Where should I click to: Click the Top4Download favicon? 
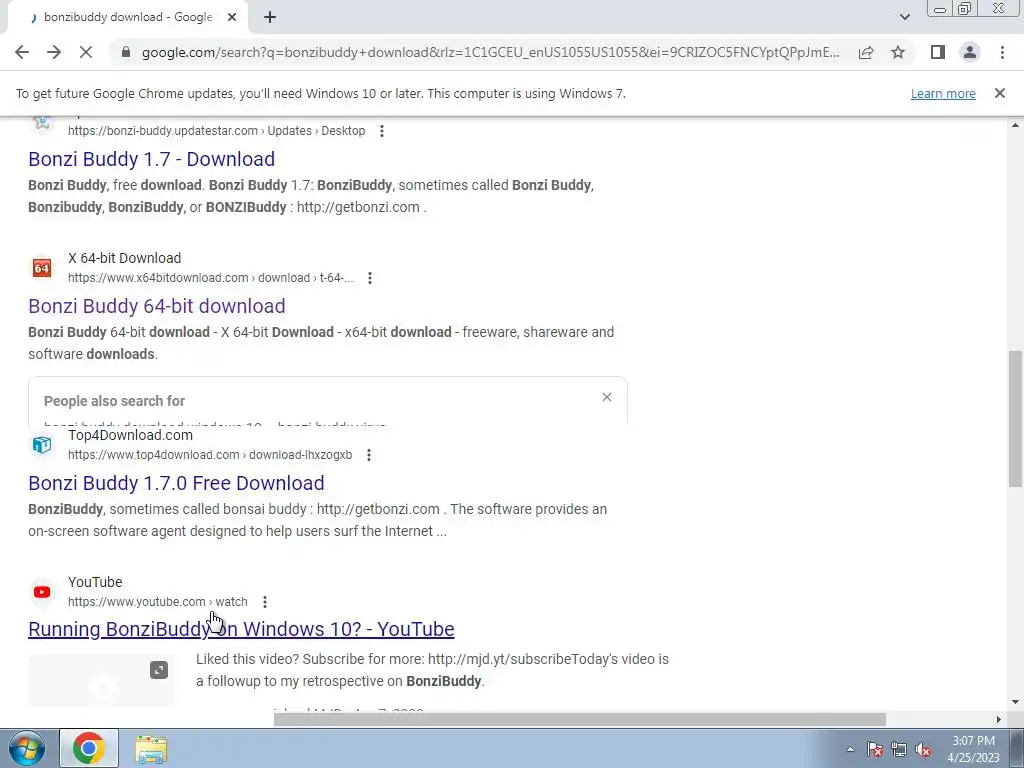click(x=42, y=445)
